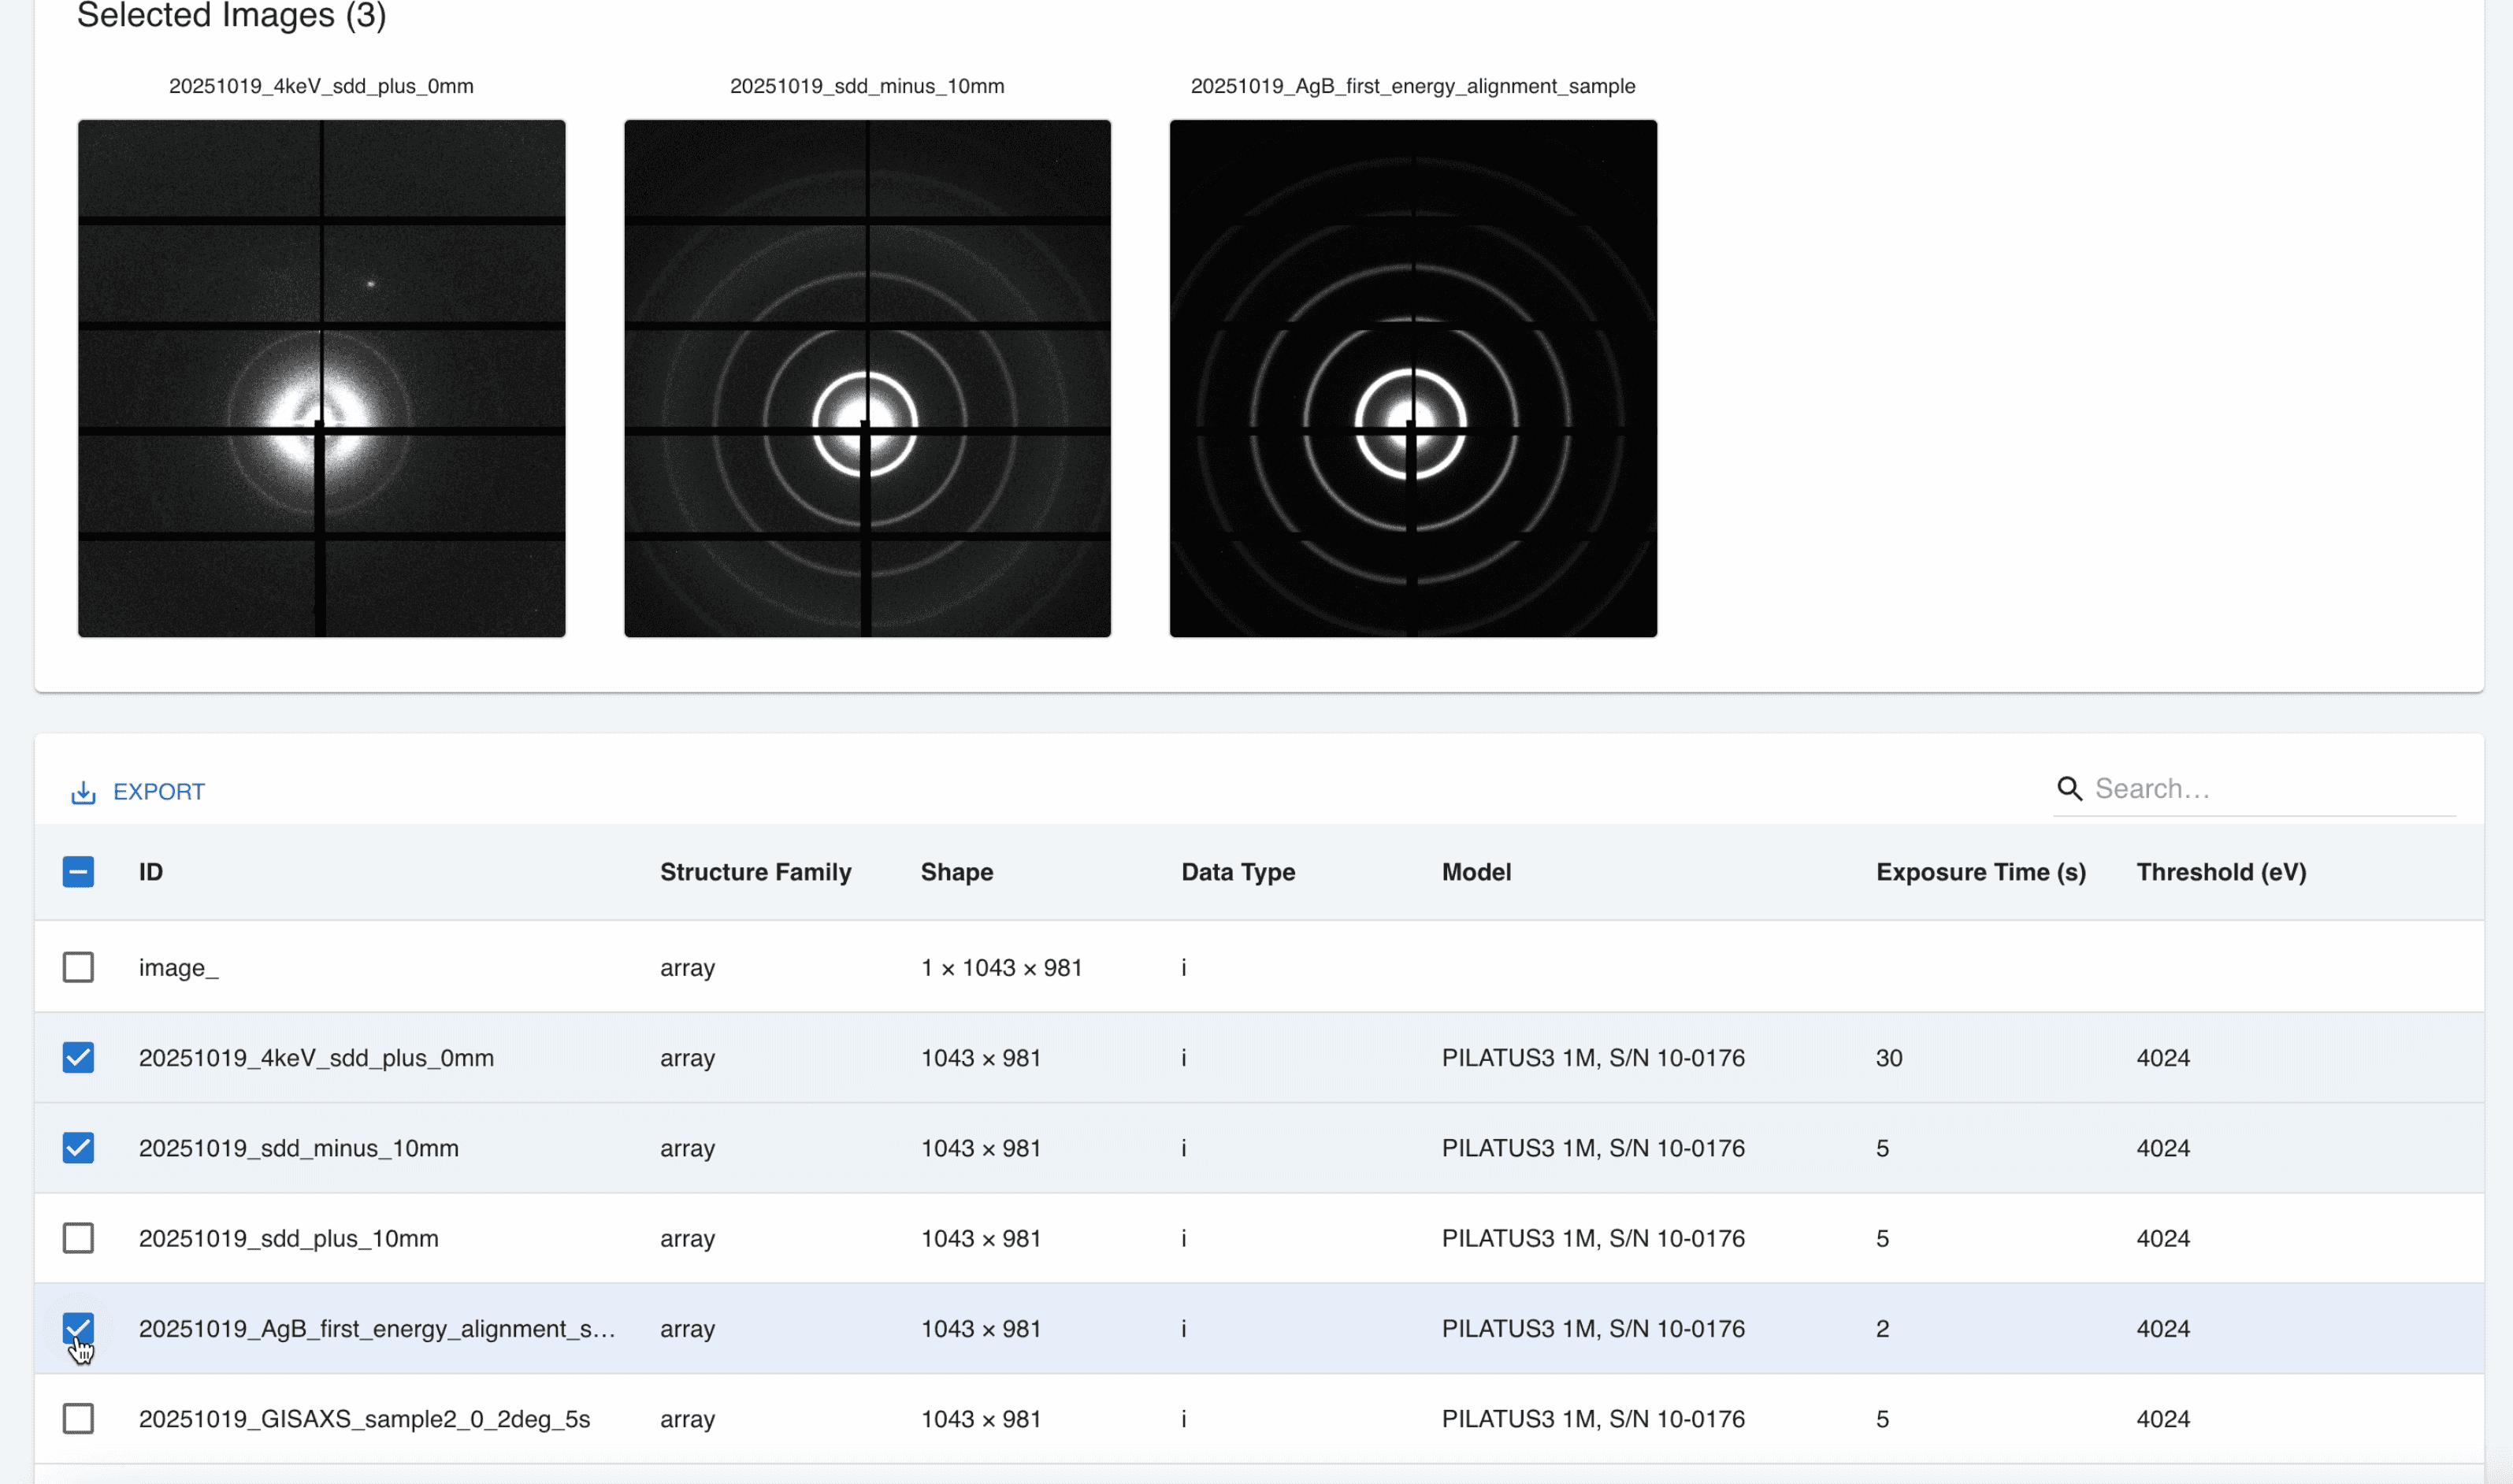Click the Model column header

[x=1475, y=872]
